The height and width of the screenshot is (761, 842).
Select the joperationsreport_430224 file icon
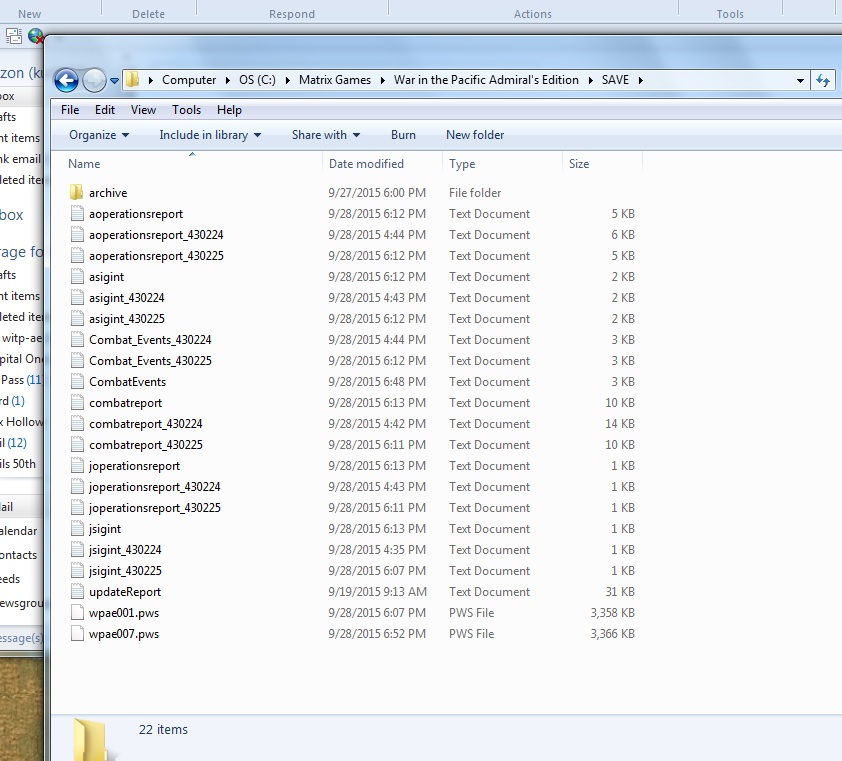[x=77, y=487]
